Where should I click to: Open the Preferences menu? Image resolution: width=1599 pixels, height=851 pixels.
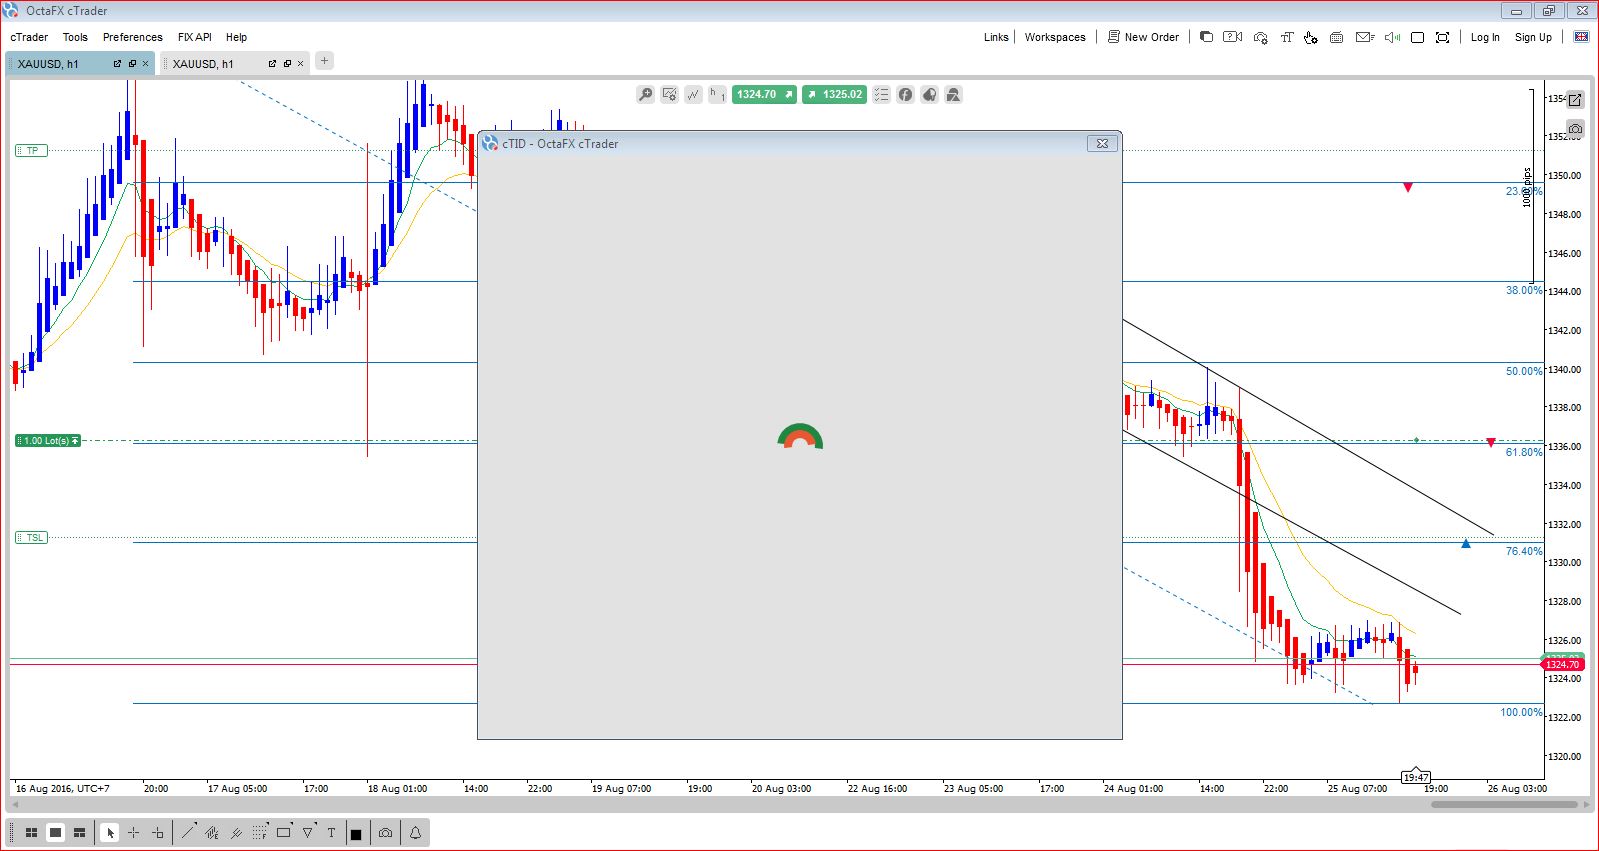click(x=132, y=37)
